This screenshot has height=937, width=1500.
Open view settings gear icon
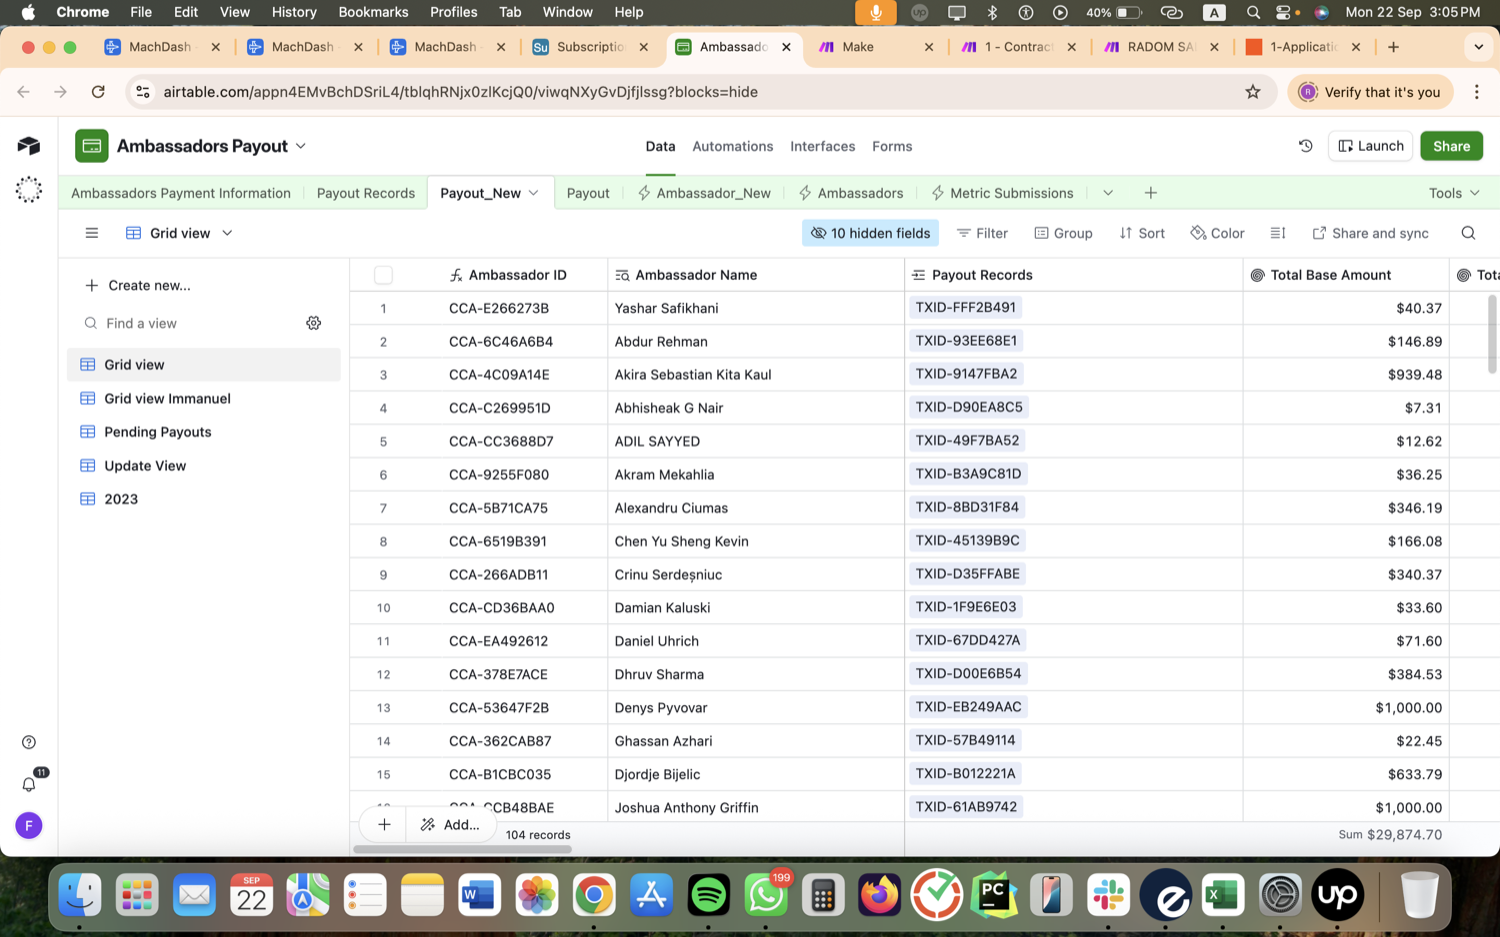(x=314, y=323)
